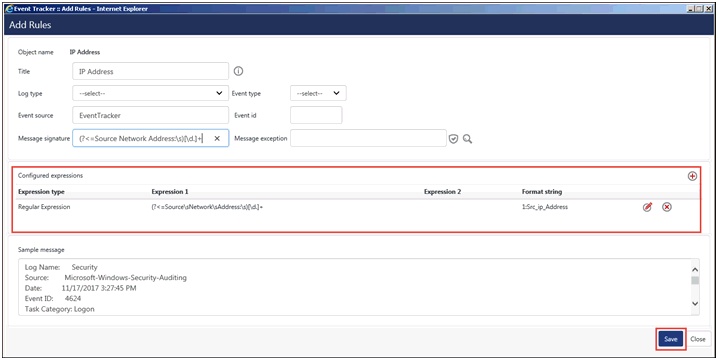The width and height of the screenshot is (718, 360).
Task: Clear the Message signature field with X
Action: (217, 138)
